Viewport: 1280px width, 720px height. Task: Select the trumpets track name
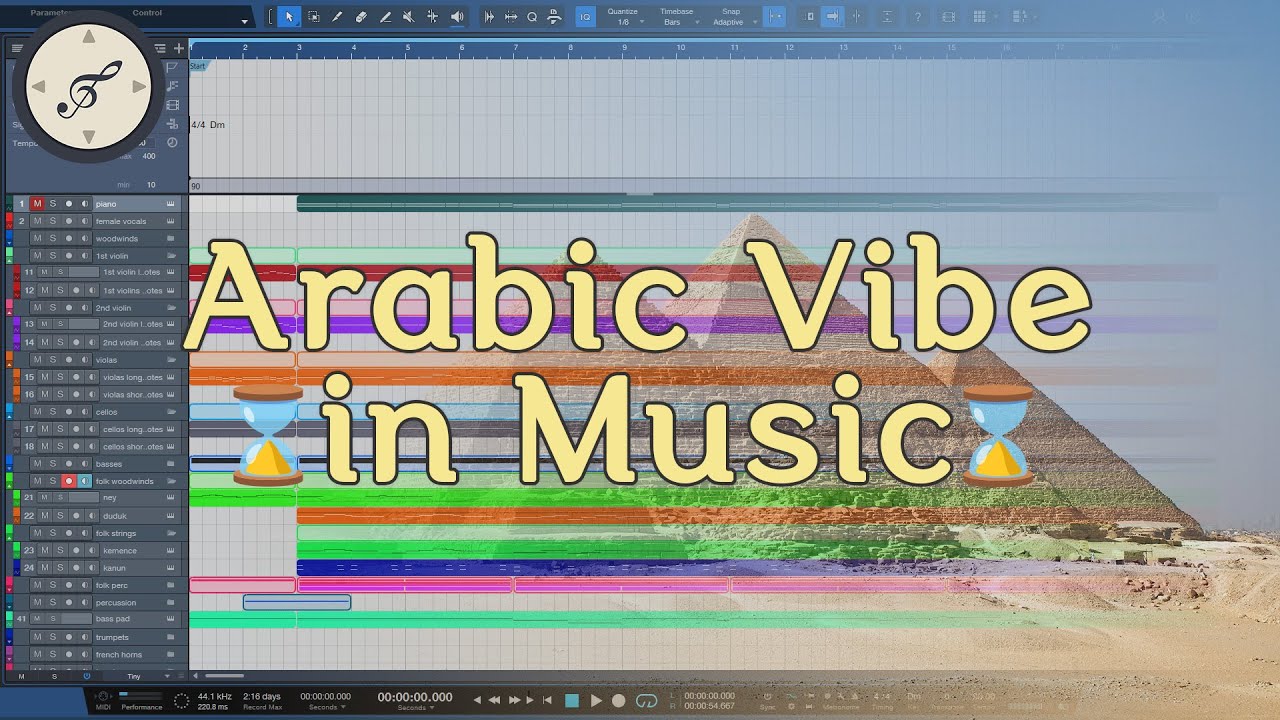point(112,637)
